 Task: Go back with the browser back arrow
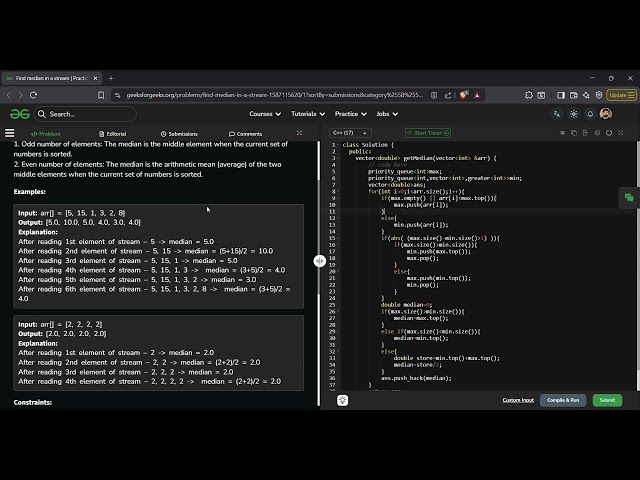click(9, 95)
